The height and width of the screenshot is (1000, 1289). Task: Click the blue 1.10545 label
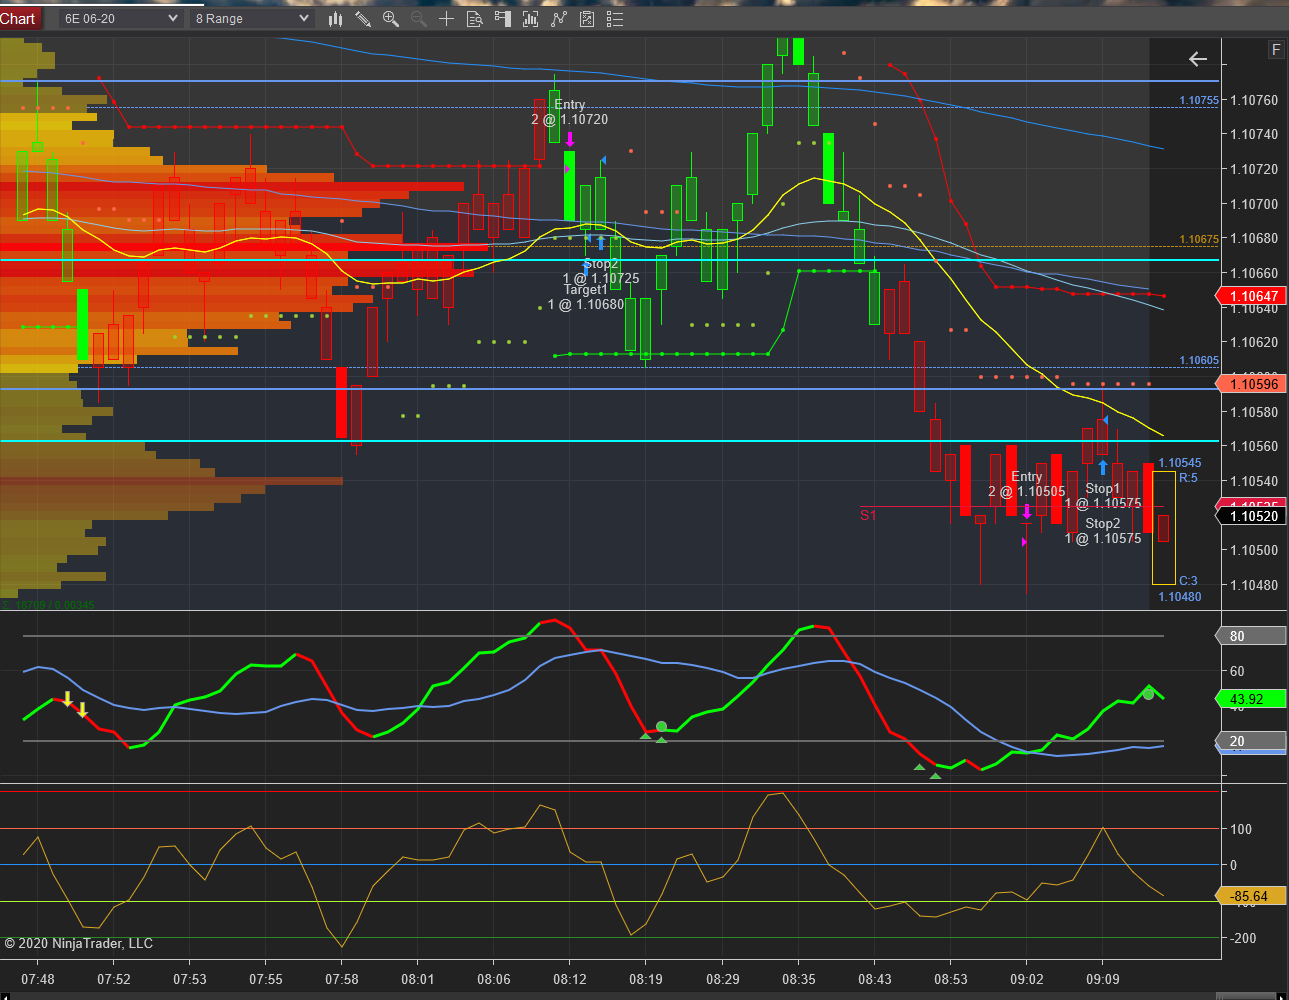tap(1180, 463)
